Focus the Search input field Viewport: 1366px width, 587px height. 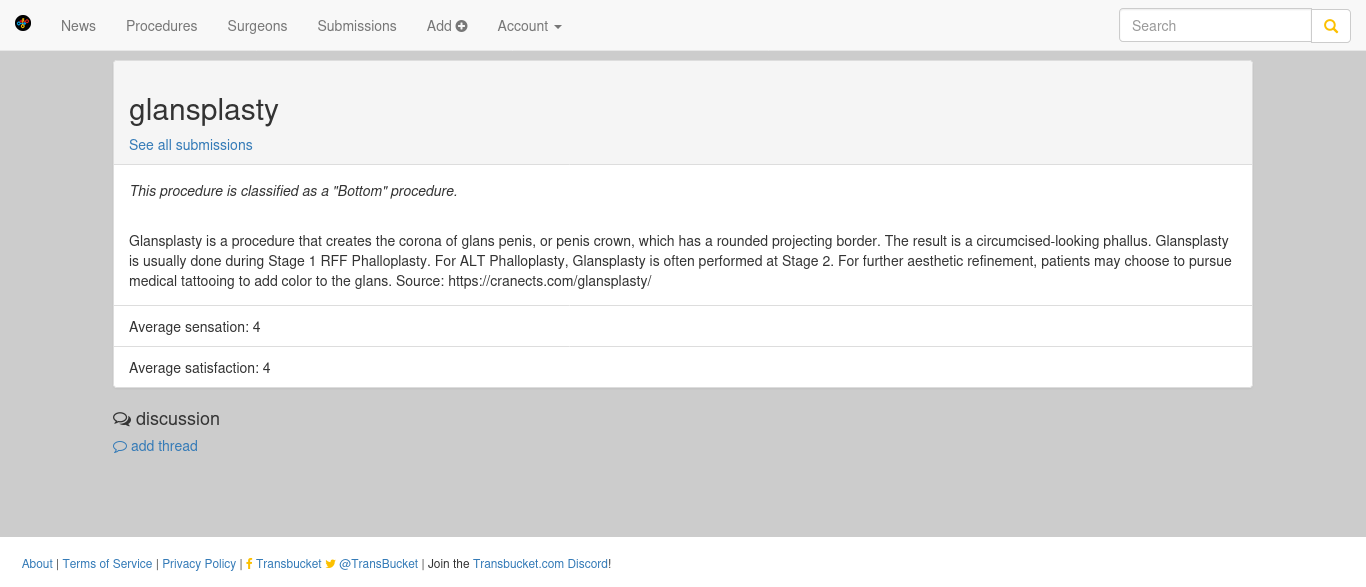1215,26
